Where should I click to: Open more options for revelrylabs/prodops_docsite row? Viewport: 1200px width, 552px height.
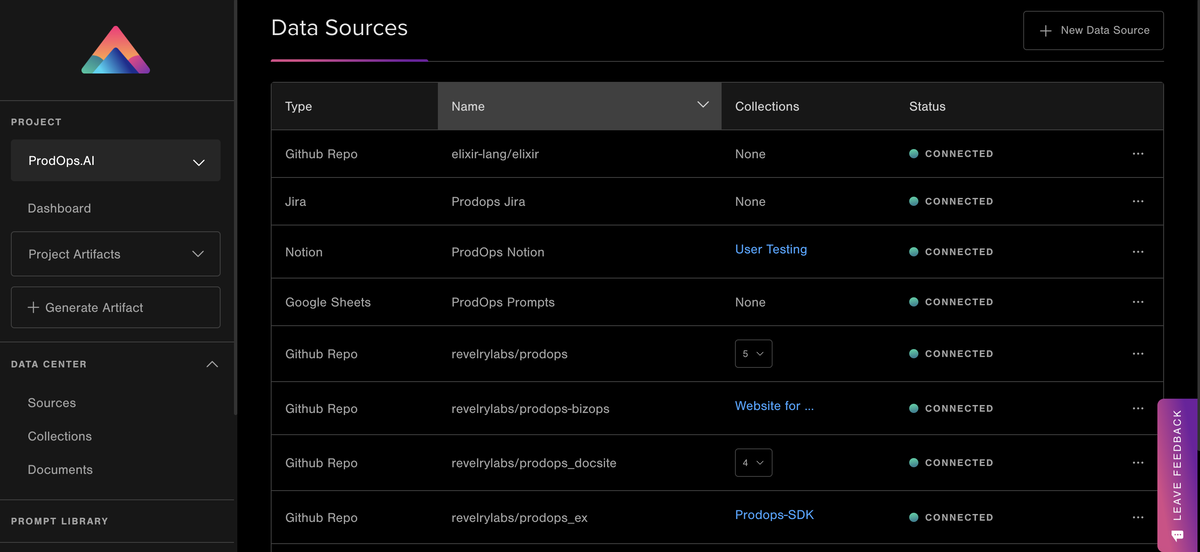pos(1138,463)
